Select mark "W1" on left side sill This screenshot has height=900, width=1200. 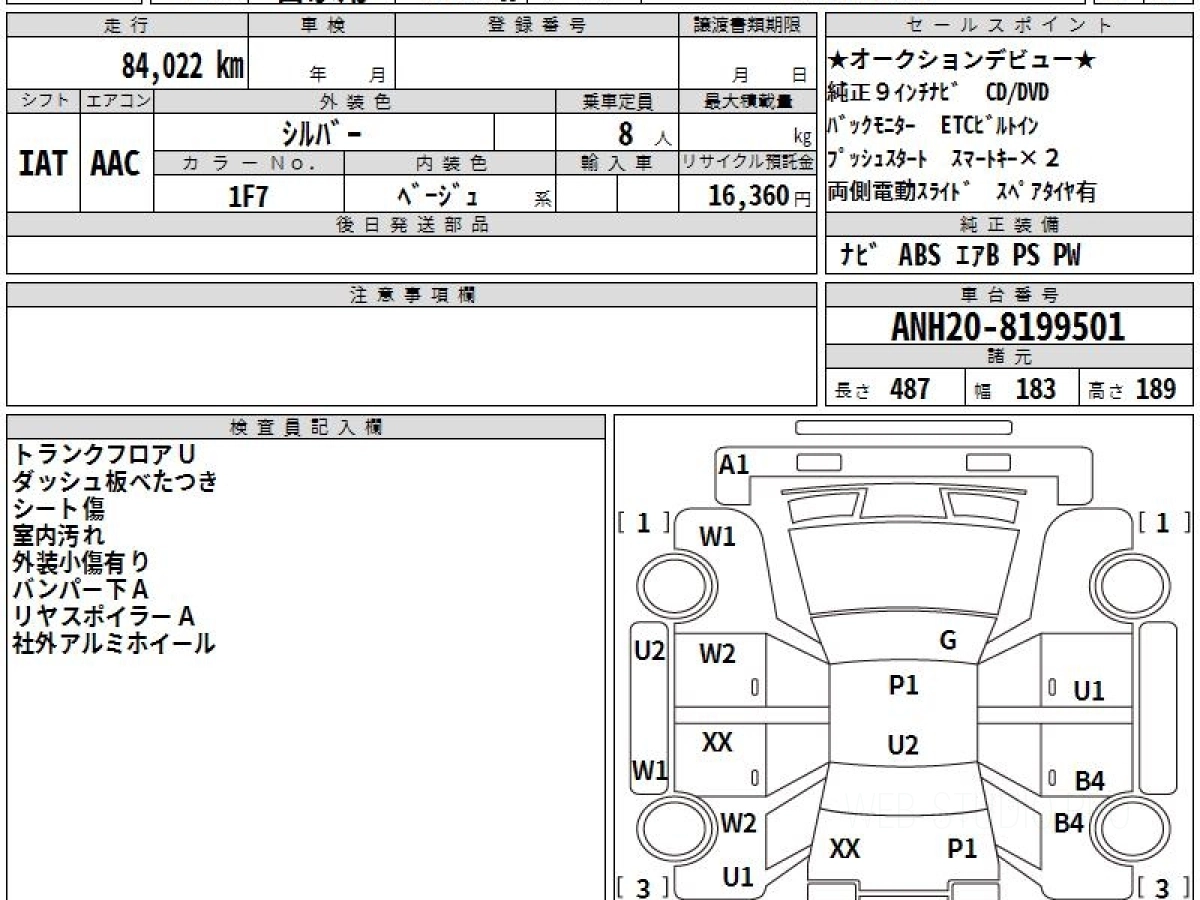(x=650, y=770)
